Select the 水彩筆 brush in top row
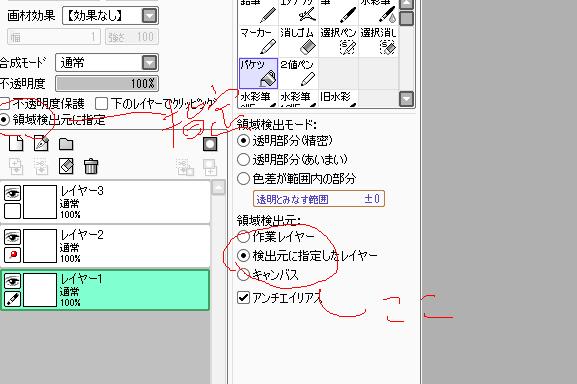The height and width of the screenshot is (384, 577). coord(378,12)
